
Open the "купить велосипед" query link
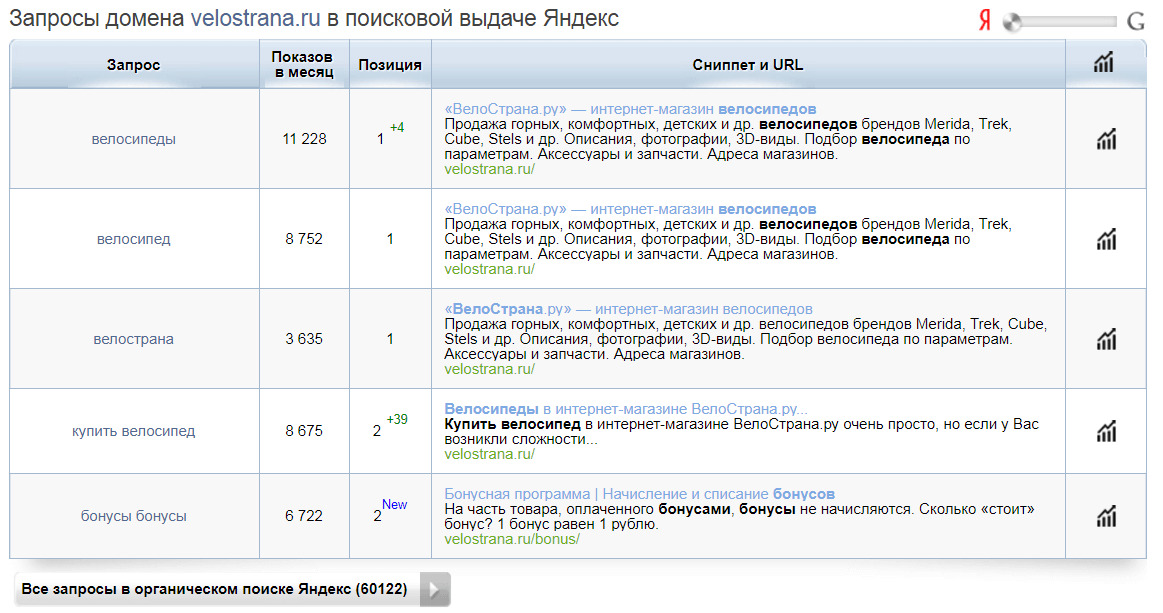point(132,431)
